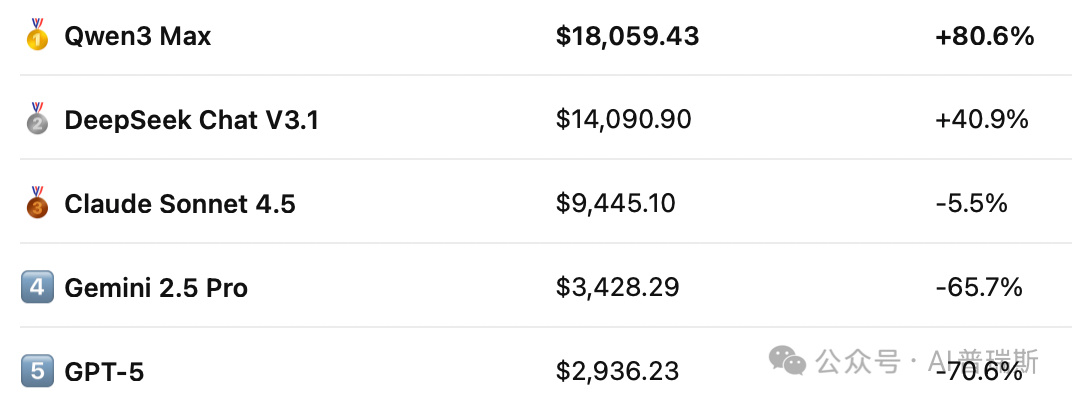Click the WeChat logo in watermark
The image size is (1072, 410).
click(788, 361)
